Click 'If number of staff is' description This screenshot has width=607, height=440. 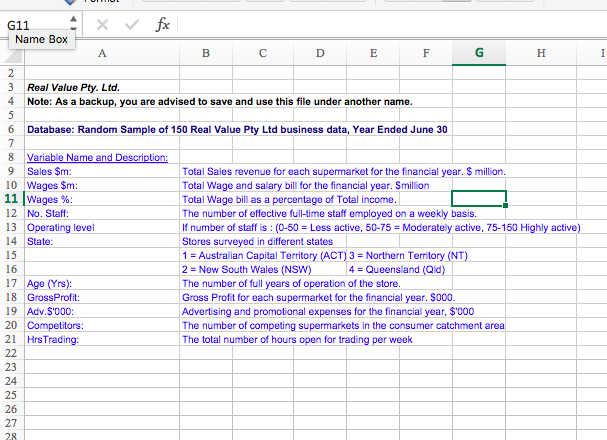(x=381, y=227)
